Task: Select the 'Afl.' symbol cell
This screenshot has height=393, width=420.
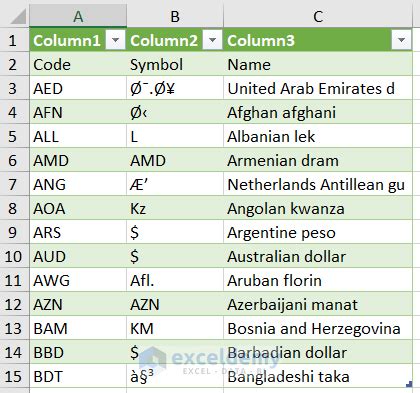Action: pos(175,280)
